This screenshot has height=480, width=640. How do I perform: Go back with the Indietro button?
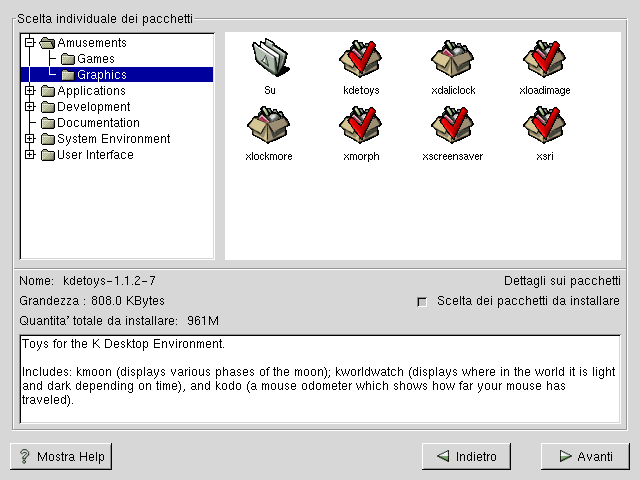click(466, 456)
